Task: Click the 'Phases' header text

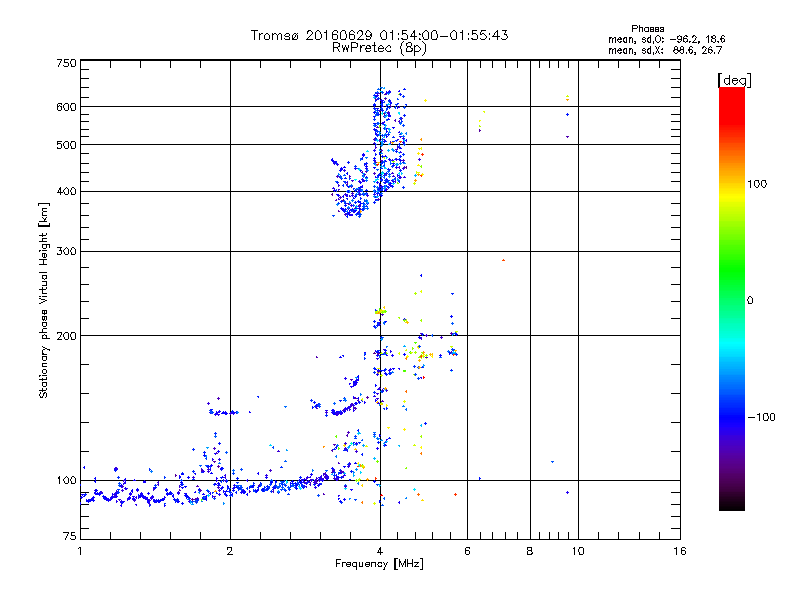Action: tap(647, 29)
